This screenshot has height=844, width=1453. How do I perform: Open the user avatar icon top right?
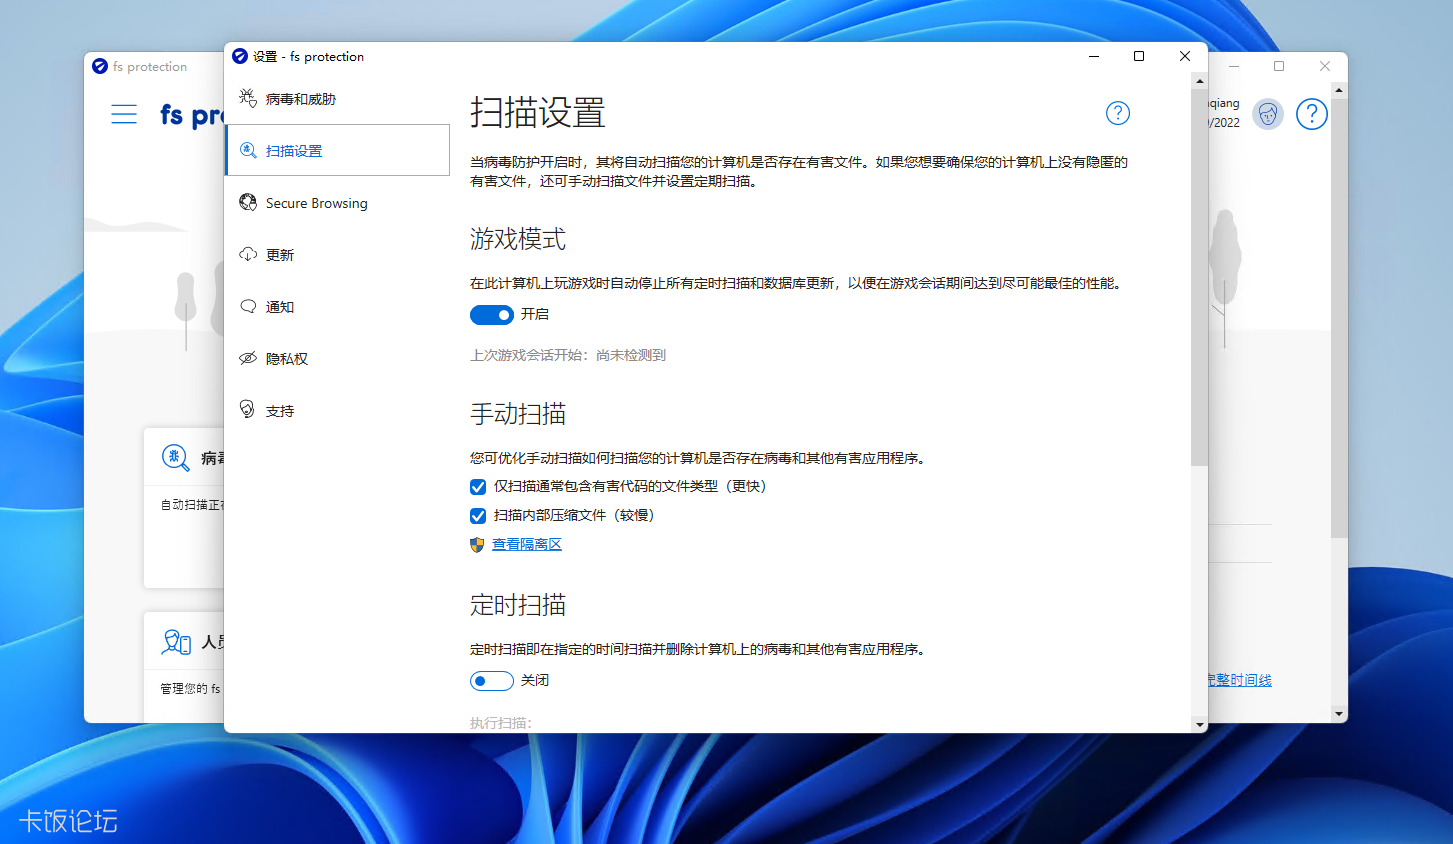pyautogui.click(x=1268, y=114)
